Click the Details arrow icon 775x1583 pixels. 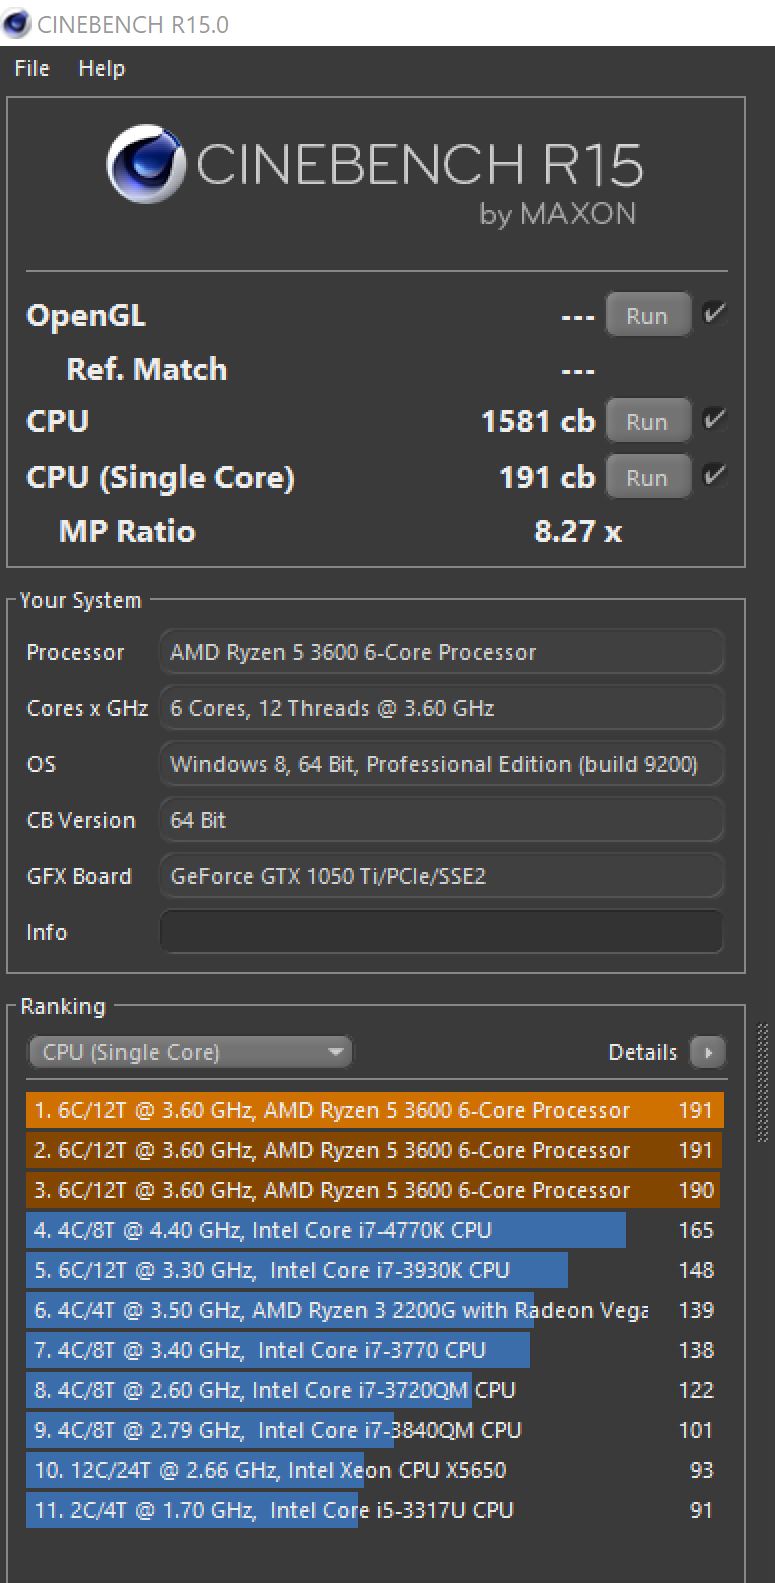707,1052
